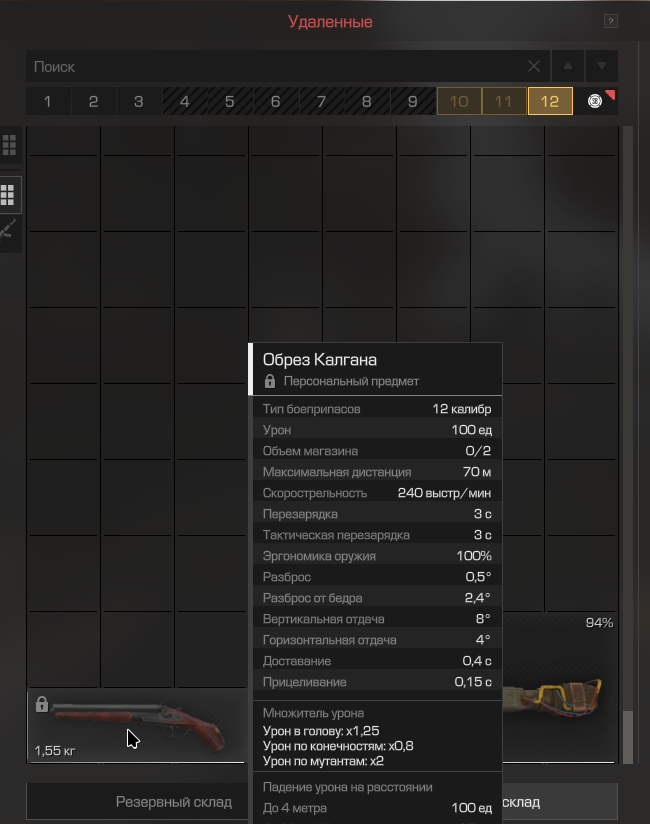This screenshot has height=824, width=650.
Task: Click the lock icon on the shotgun
Action: tap(42, 704)
